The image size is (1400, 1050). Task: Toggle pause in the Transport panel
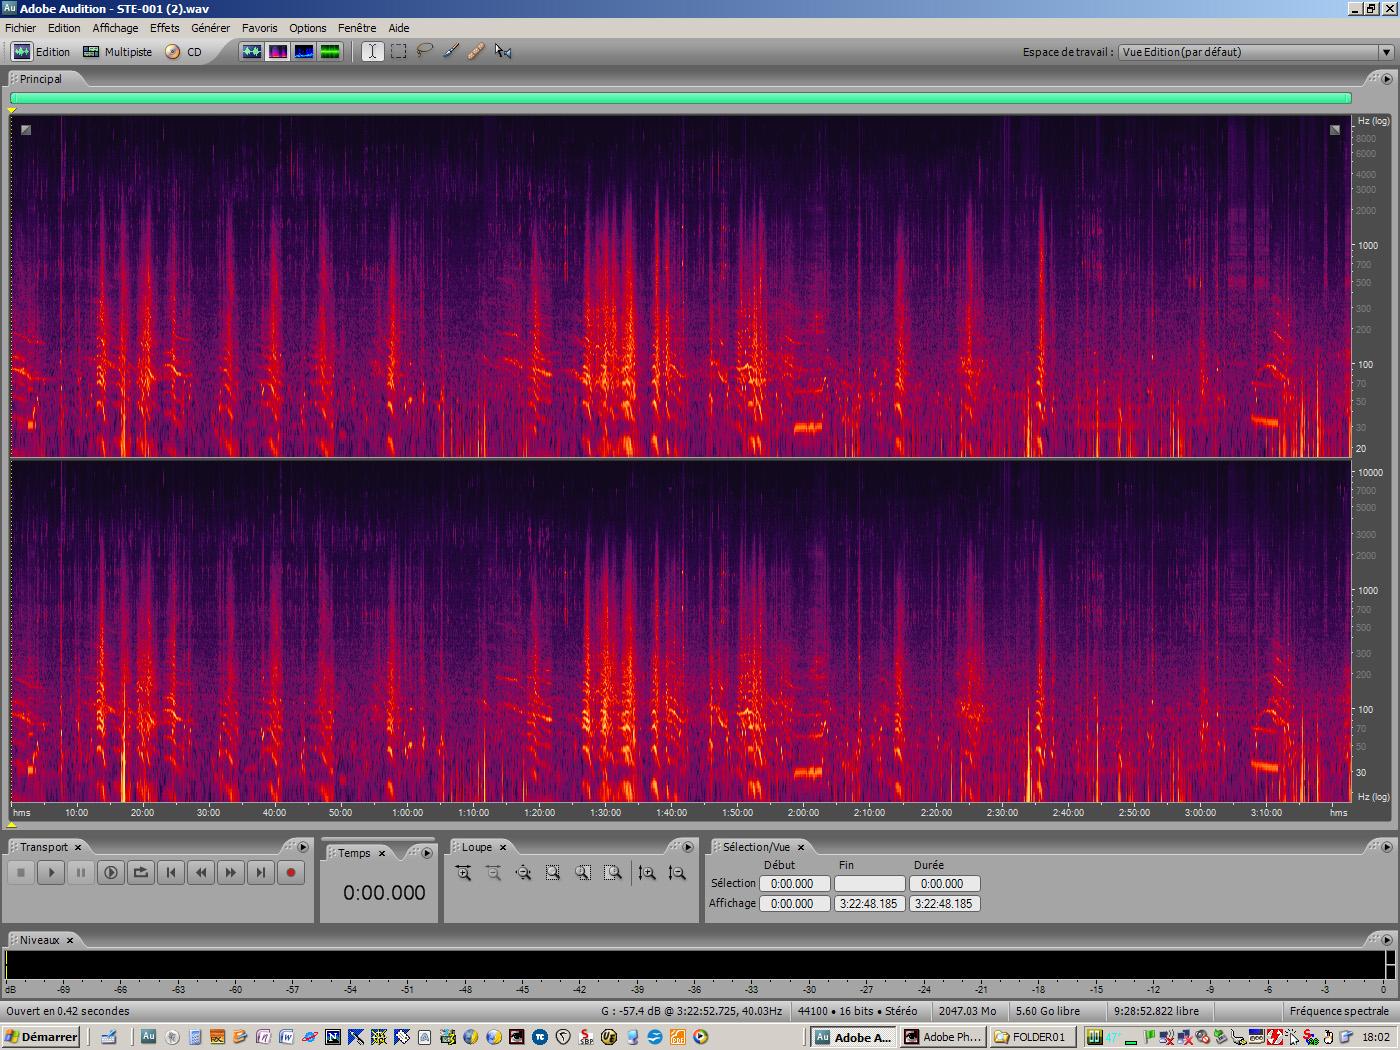pos(81,872)
